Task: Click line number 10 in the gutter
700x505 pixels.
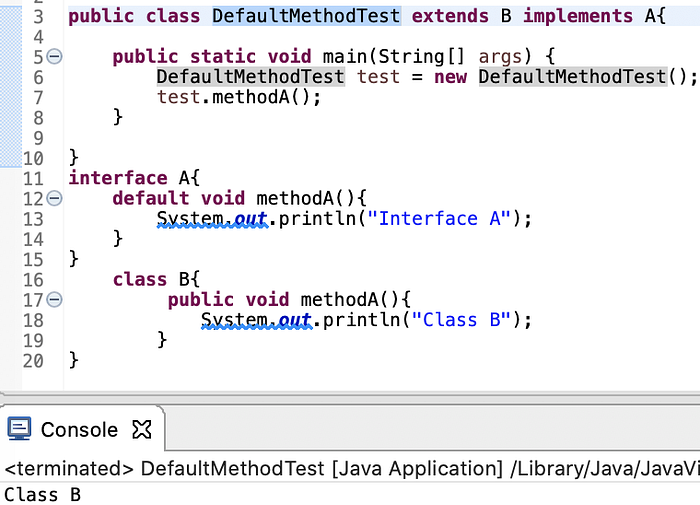Action: [33, 159]
